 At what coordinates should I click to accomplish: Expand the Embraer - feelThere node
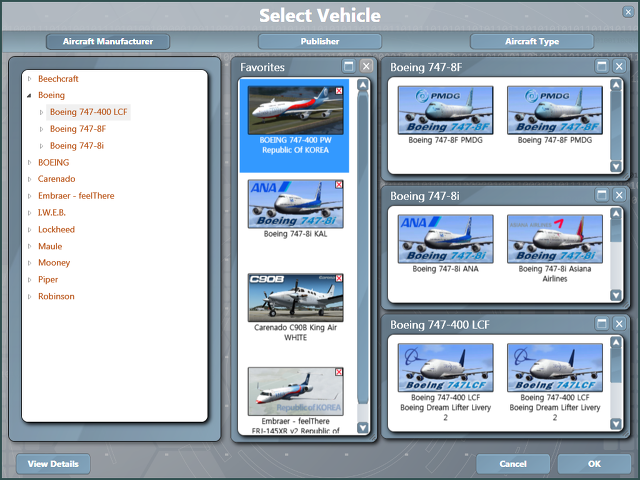(29, 196)
